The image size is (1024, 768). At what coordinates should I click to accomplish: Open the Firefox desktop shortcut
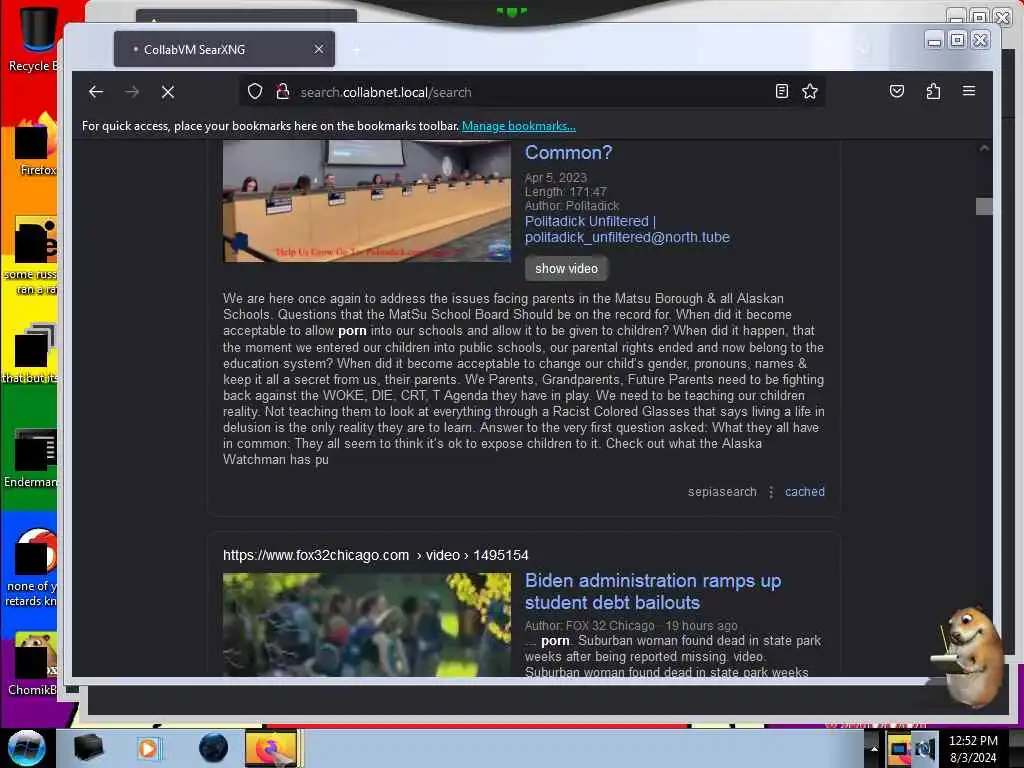click(x=34, y=144)
